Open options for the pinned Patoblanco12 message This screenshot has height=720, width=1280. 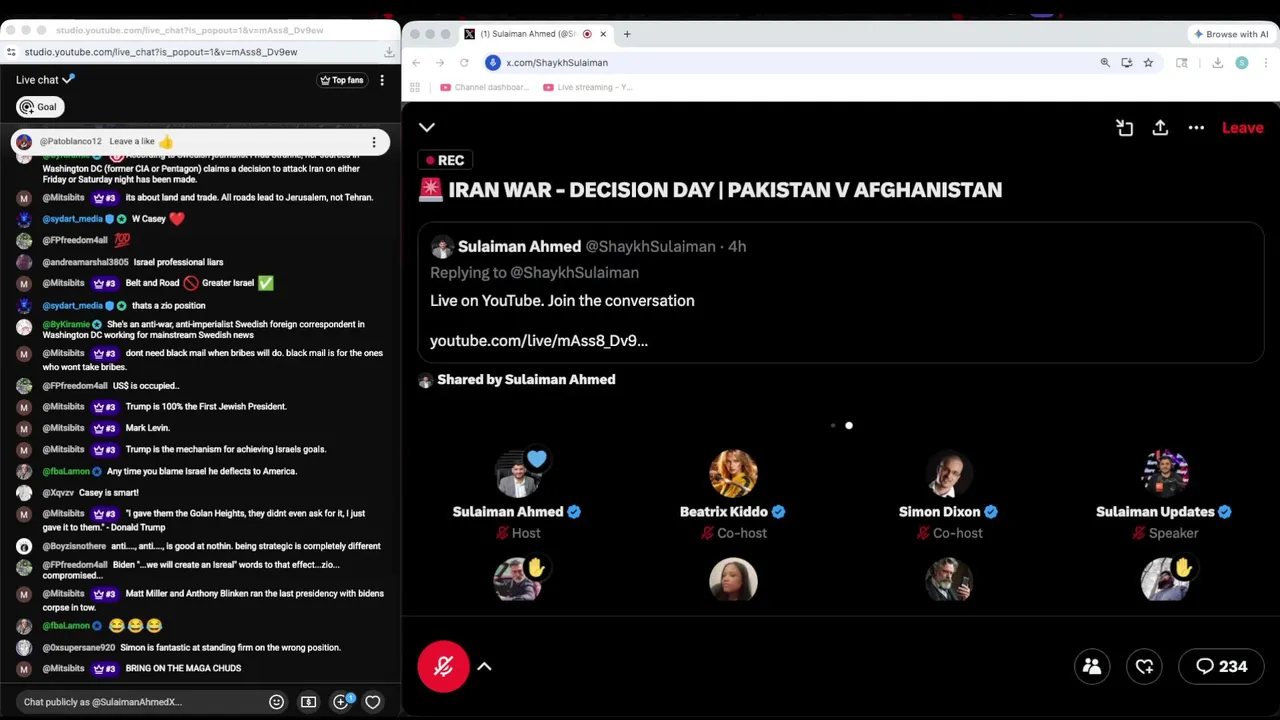tap(374, 142)
